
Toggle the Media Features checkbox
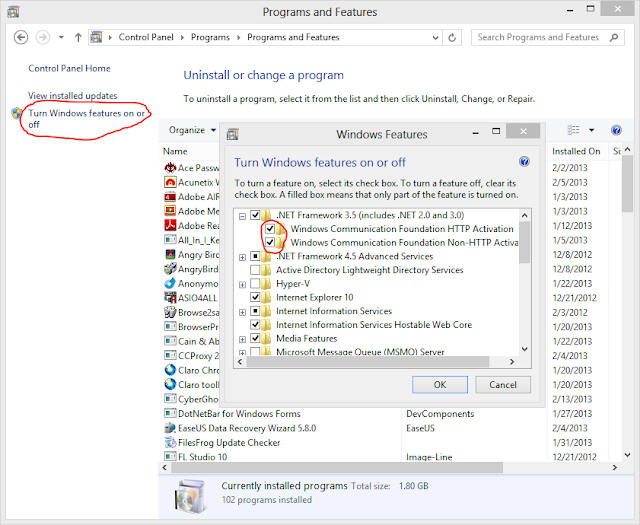(x=256, y=338)
